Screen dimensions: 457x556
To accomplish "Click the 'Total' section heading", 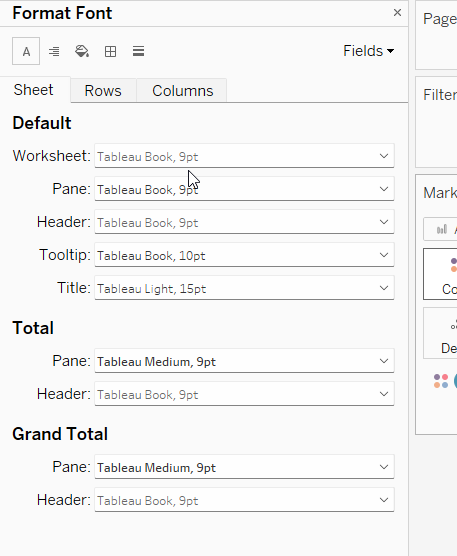I will pos(33,328).
